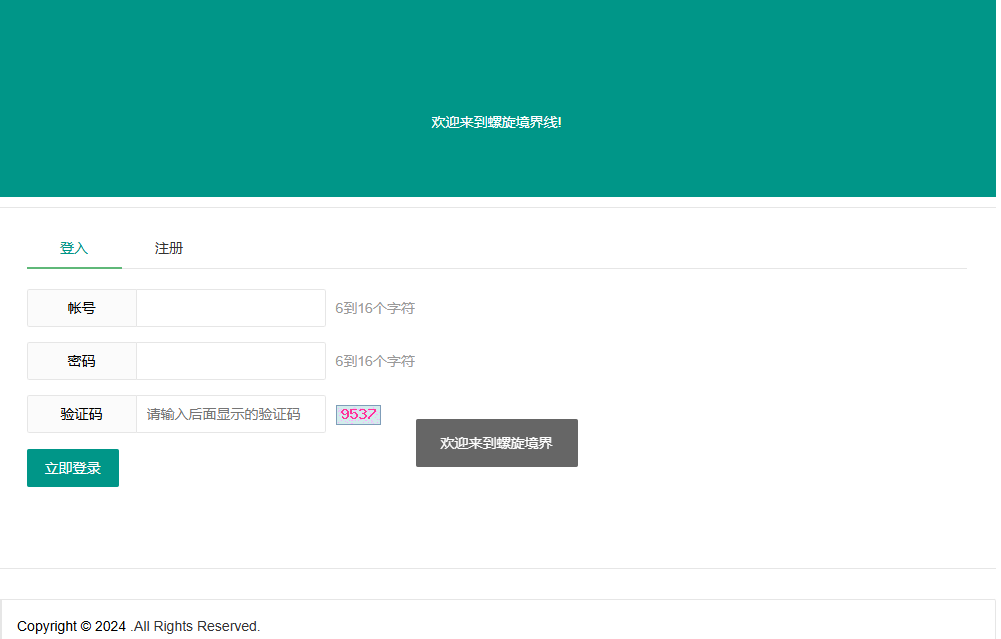This screenshot has width=1001, height=639.
Task: Click the 请输入后面显示的验证码 placeholder text
Action: coord(223,414)
